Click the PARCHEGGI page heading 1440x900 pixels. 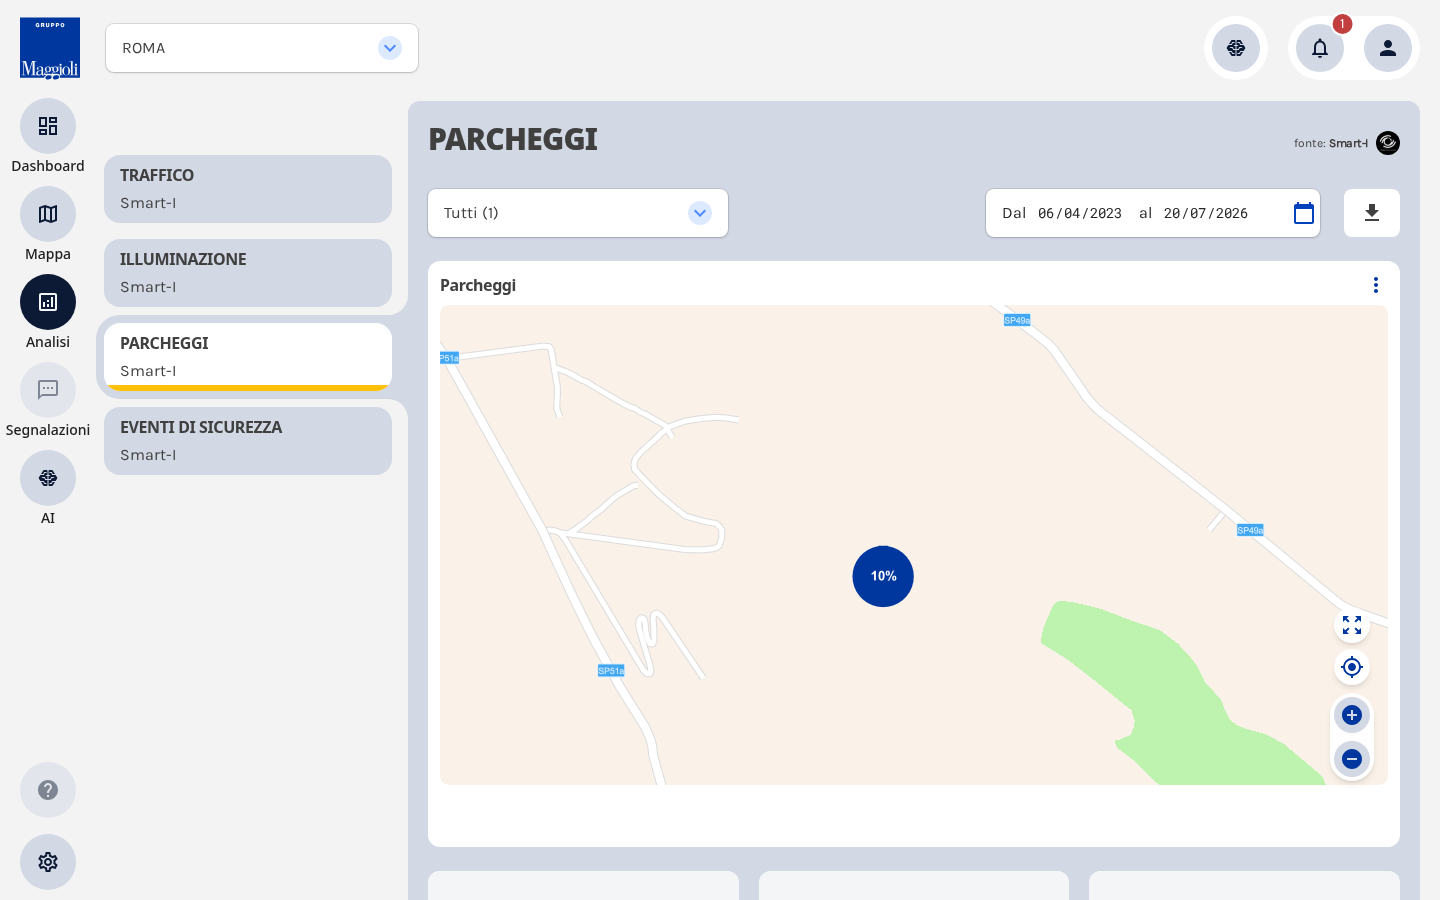tap(513, 139)
